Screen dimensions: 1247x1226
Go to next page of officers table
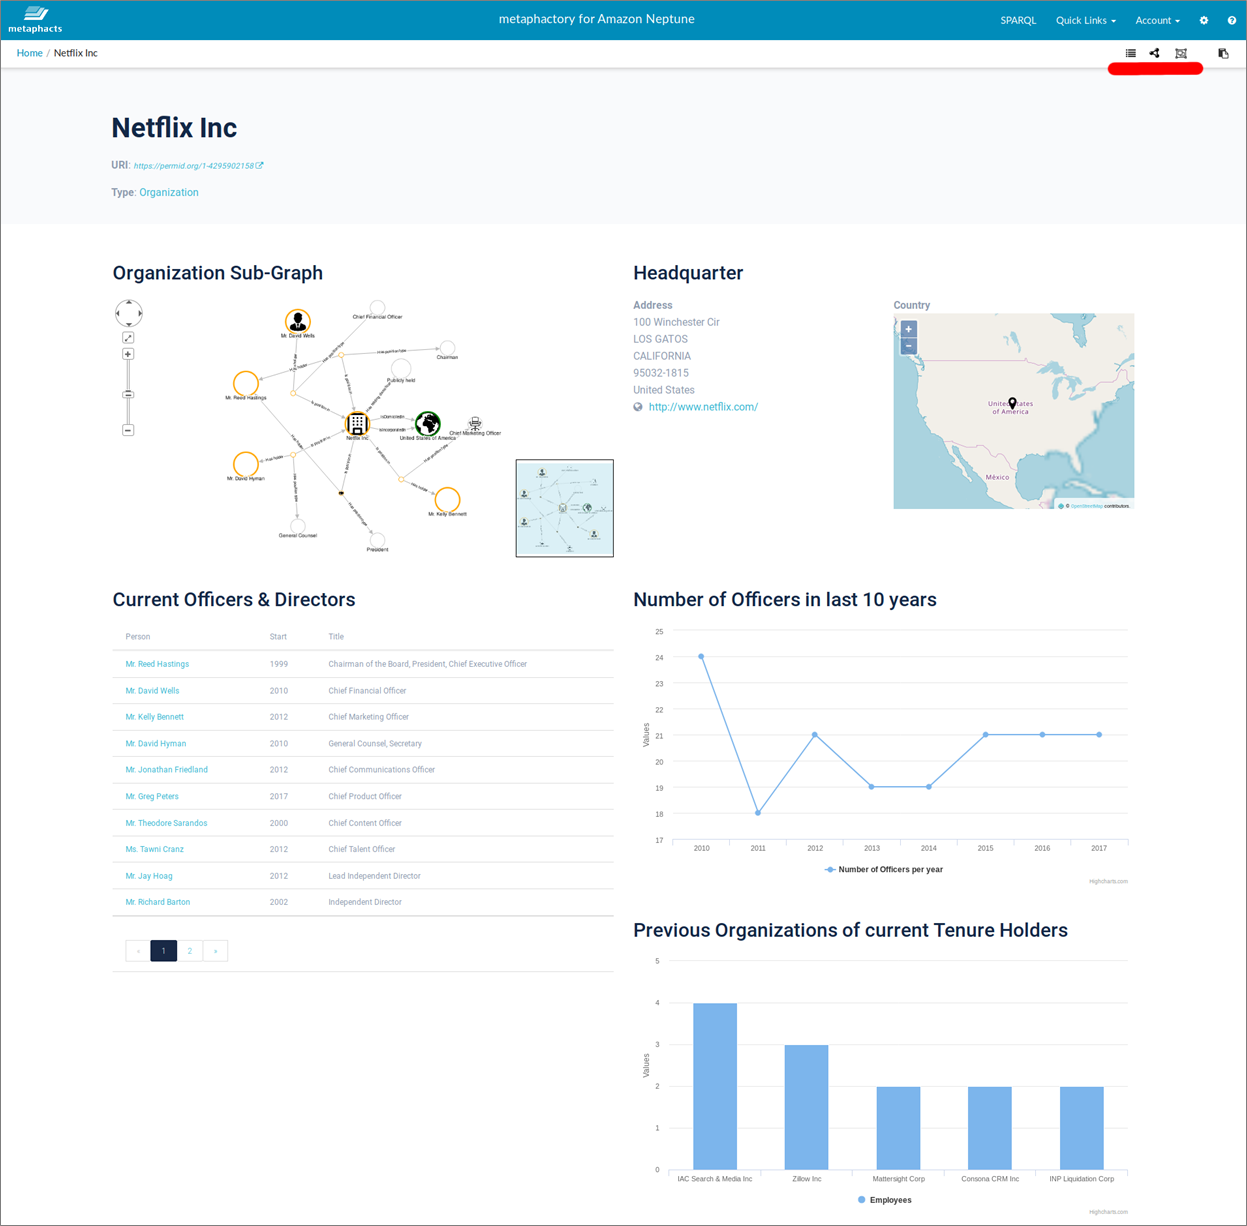(215, 951)
